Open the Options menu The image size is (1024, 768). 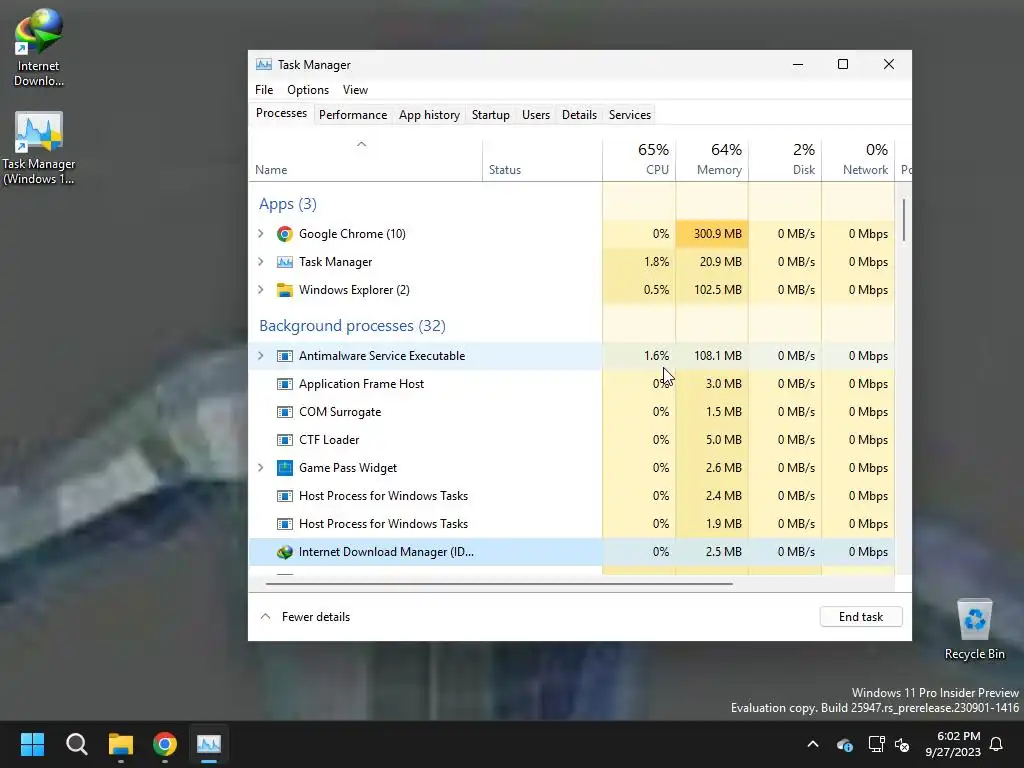point(308,89)
